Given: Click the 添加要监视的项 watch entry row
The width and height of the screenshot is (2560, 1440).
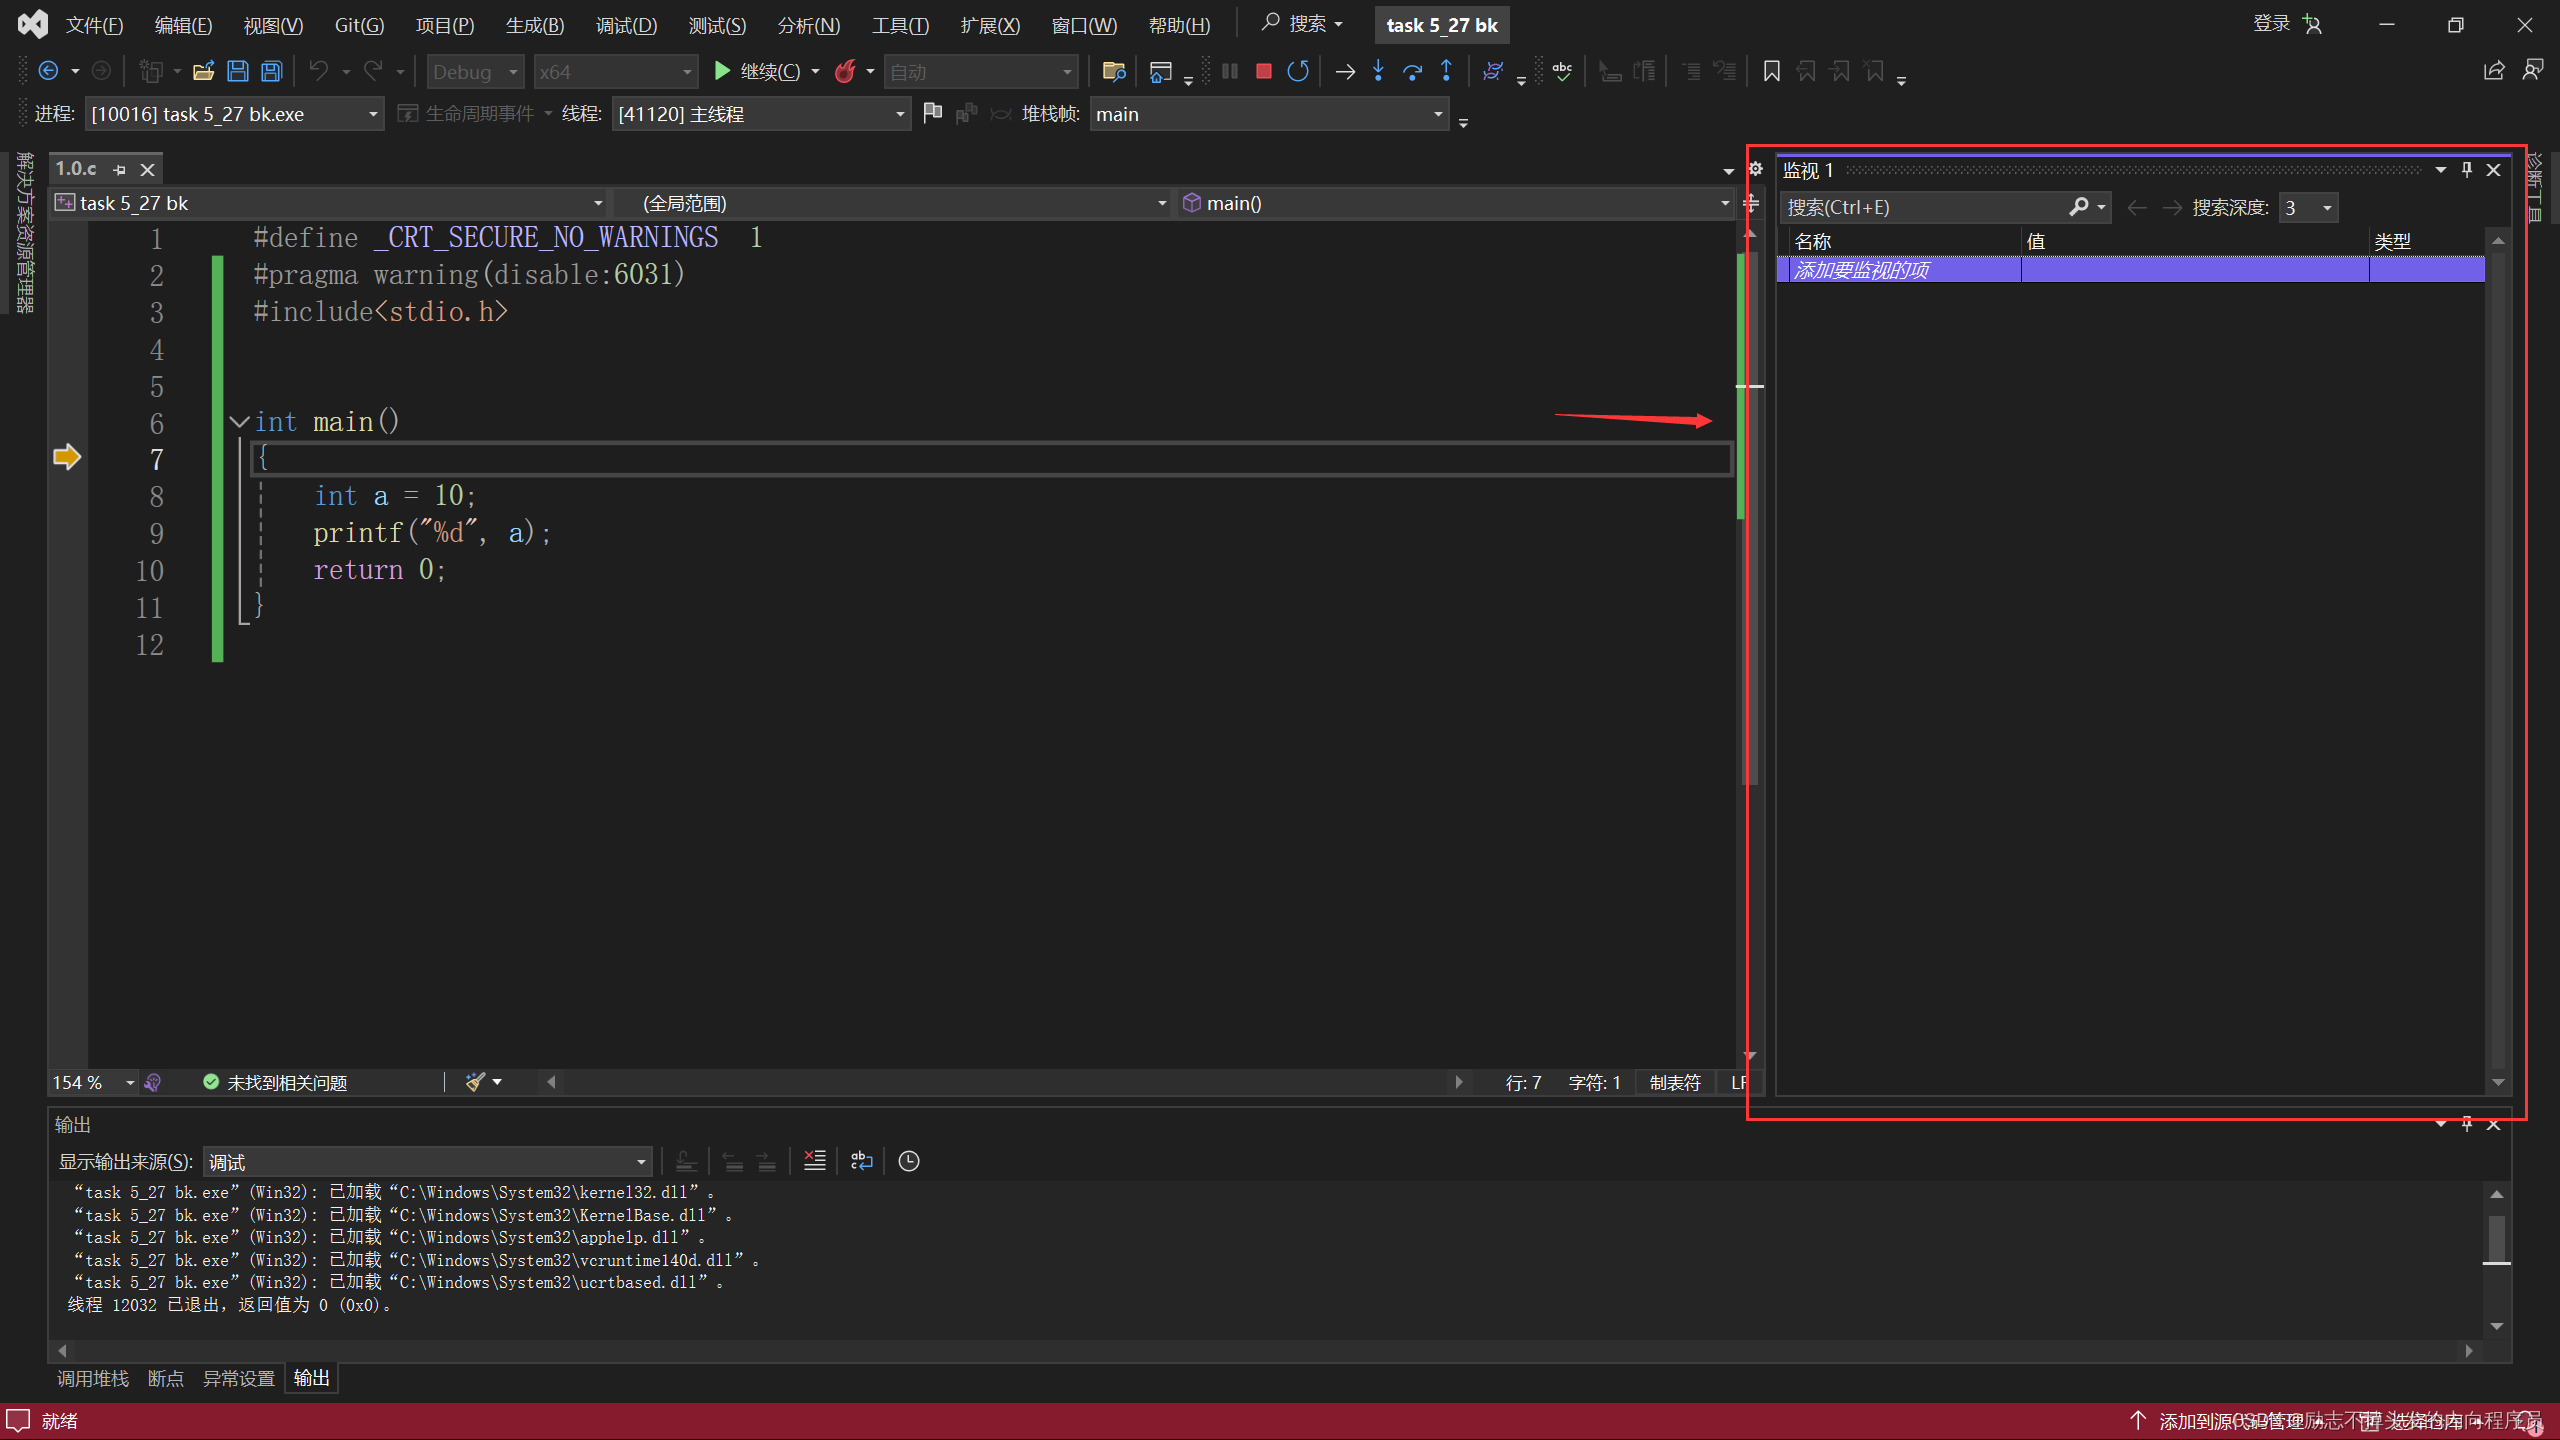Looking at the screenshot, I should coord(2130,270).
